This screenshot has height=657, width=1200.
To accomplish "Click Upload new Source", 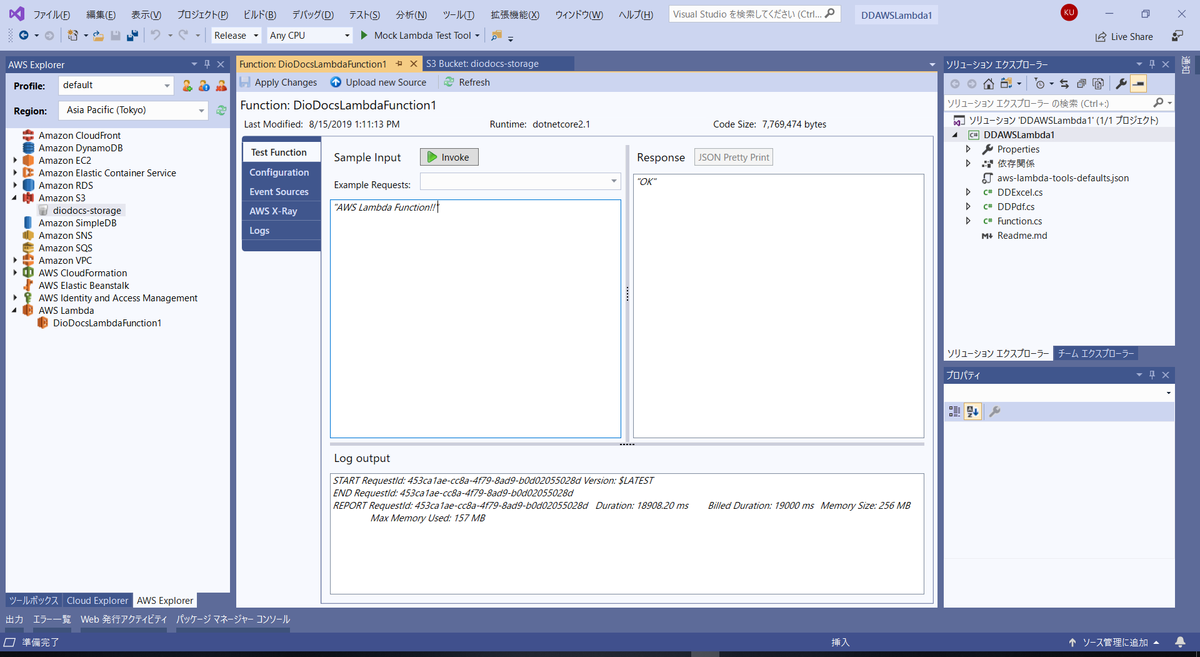I will click(x=378, y=82).
